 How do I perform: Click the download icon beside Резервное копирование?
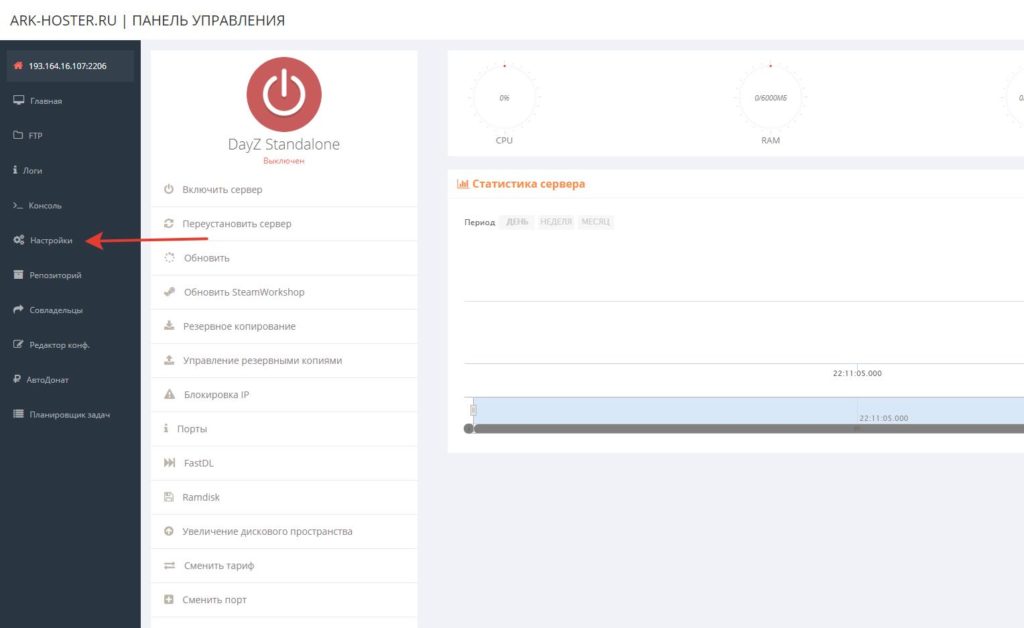168,325
